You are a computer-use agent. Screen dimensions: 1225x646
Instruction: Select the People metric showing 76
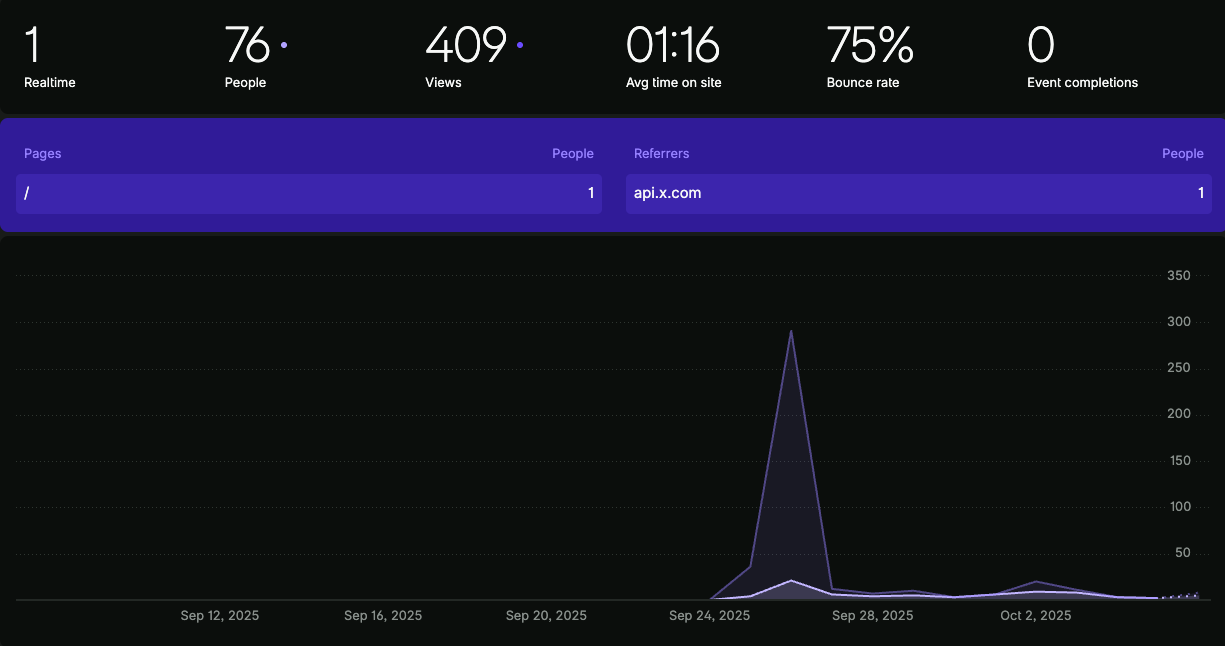tap(247, 58)
